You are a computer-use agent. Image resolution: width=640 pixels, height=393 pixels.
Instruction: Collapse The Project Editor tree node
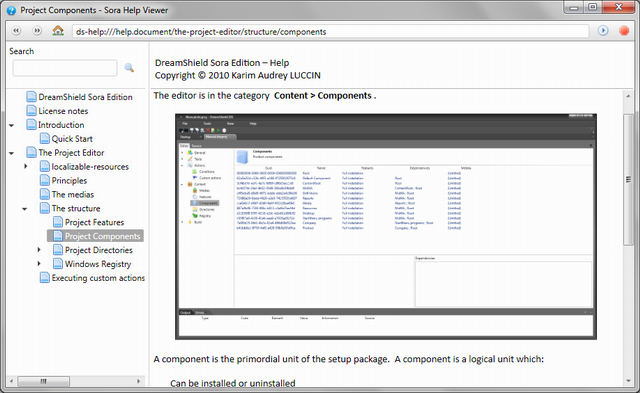11,153
